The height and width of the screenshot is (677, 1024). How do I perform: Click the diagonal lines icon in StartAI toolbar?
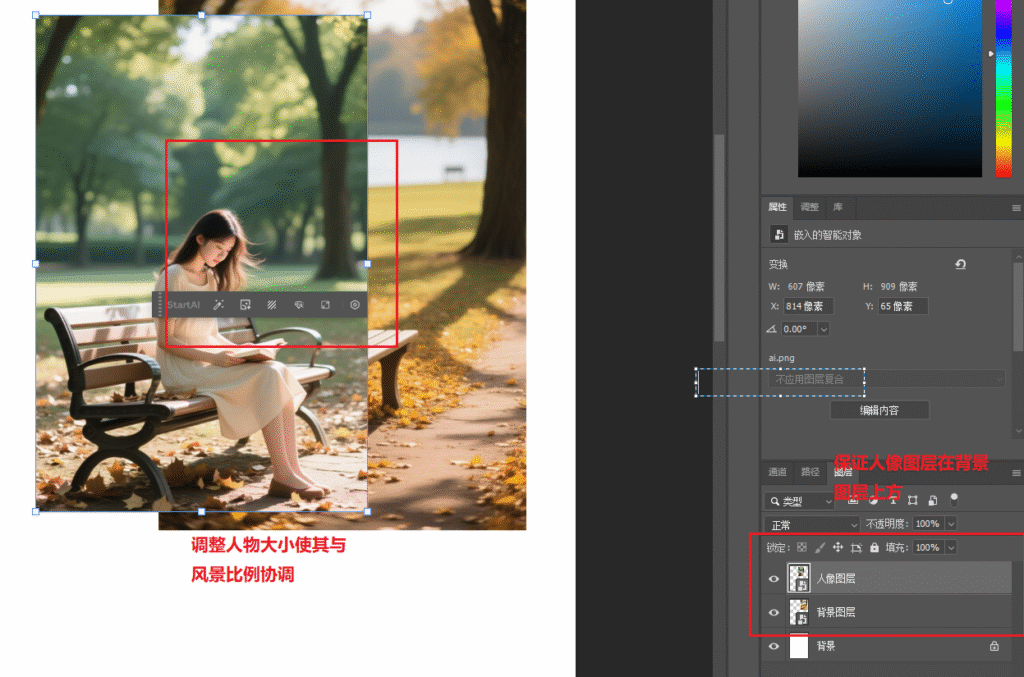(x=272, y=305)
